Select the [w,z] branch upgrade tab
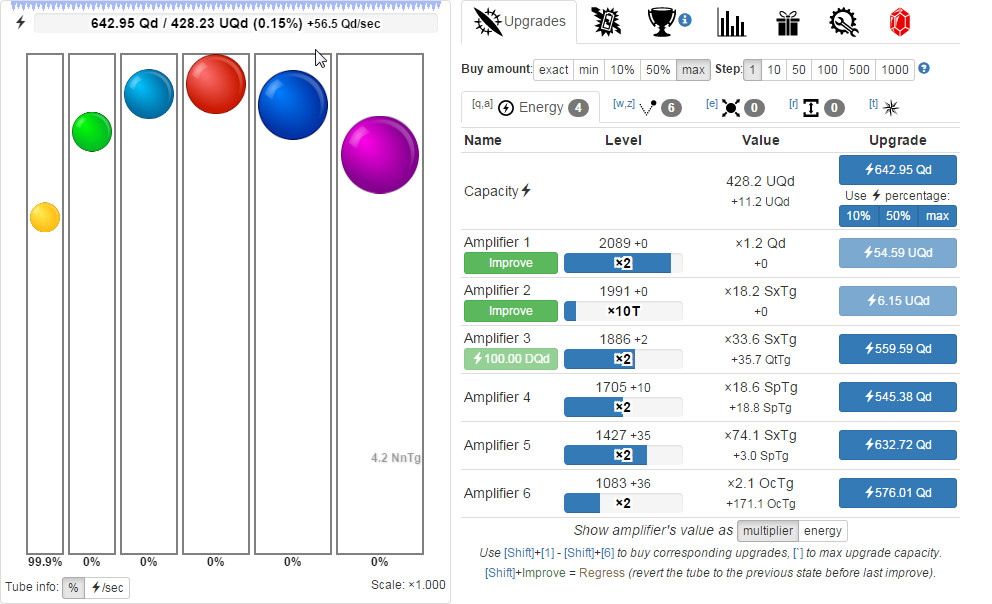Image resolution: width=992 pixels, height=604 pixels. 651,106
